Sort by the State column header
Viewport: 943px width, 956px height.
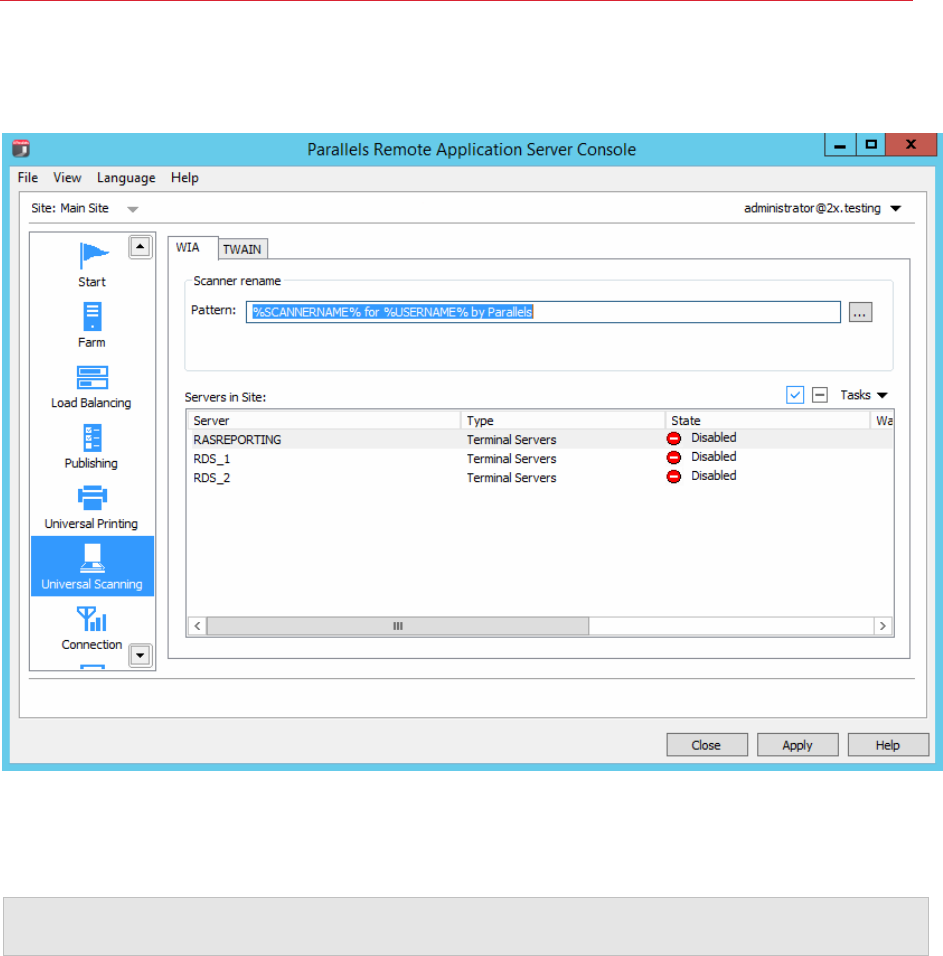pyautogui.click(x=767, y=420)
